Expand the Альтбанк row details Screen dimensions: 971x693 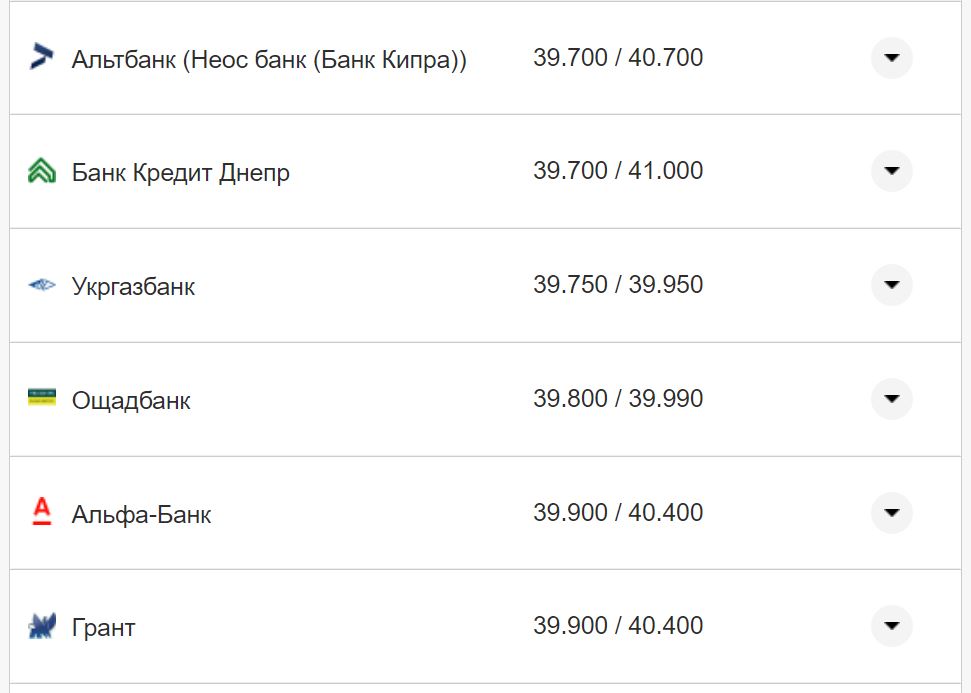click(x=891, y=57)
